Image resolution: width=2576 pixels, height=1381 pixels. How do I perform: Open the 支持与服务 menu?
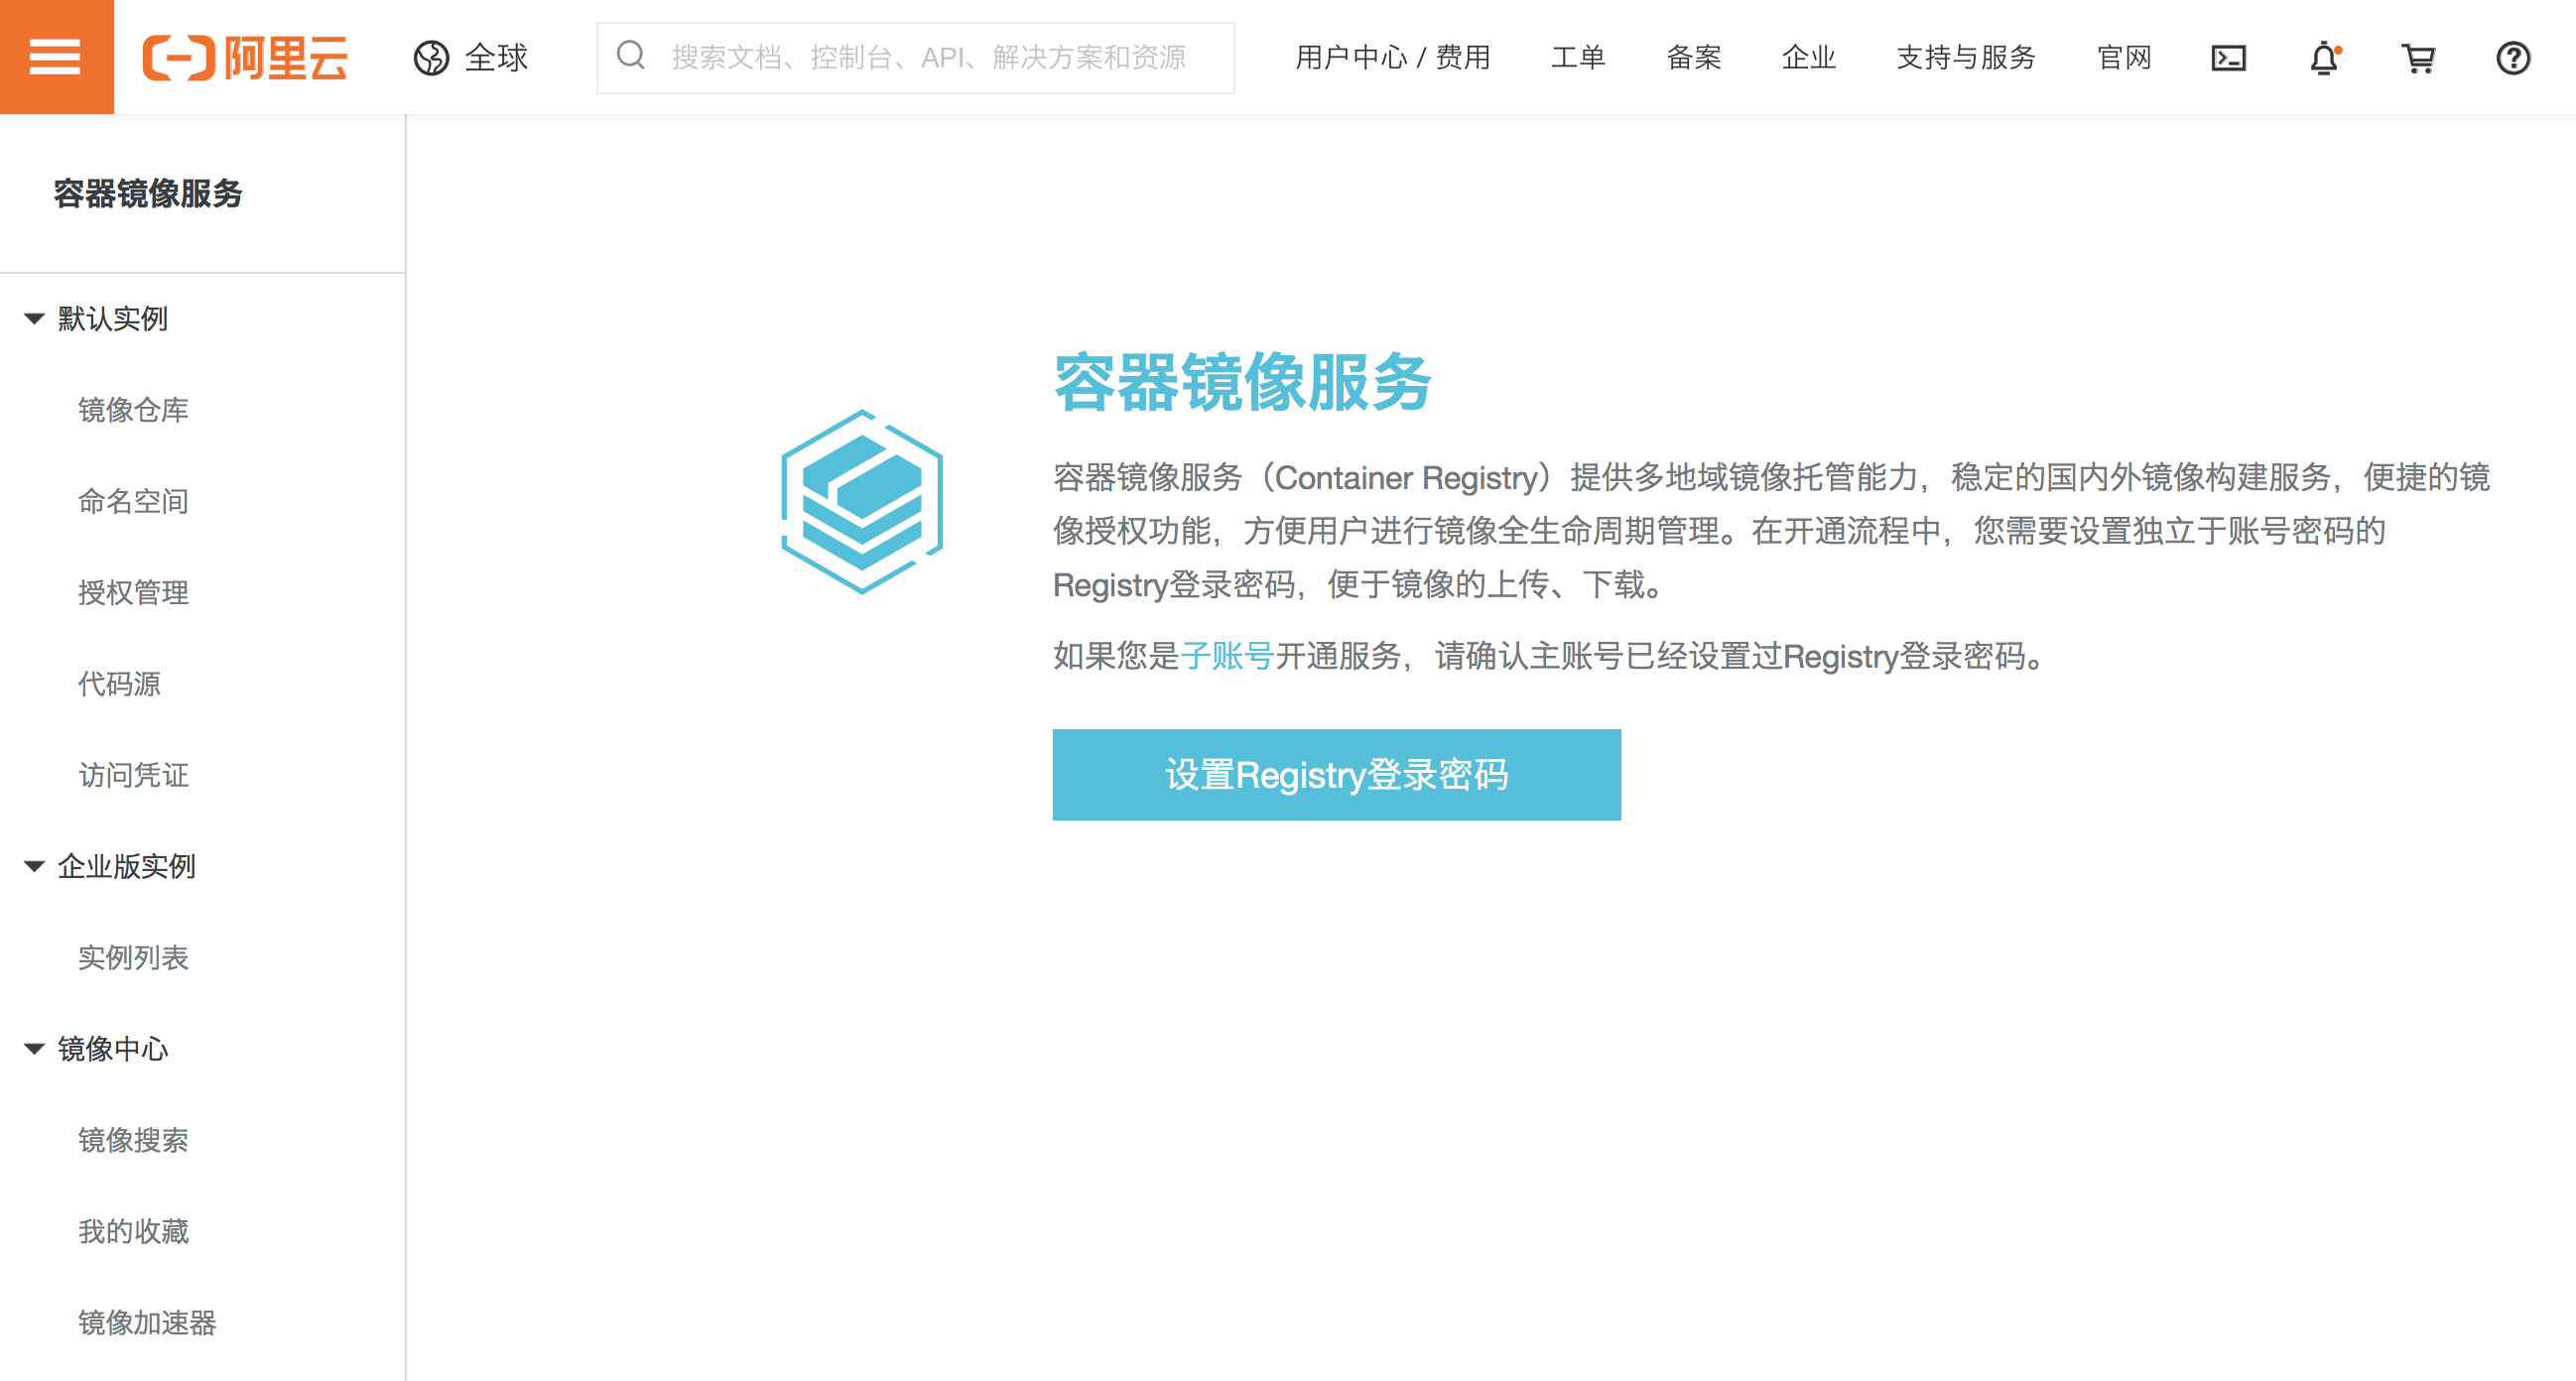click(1966, 58)
